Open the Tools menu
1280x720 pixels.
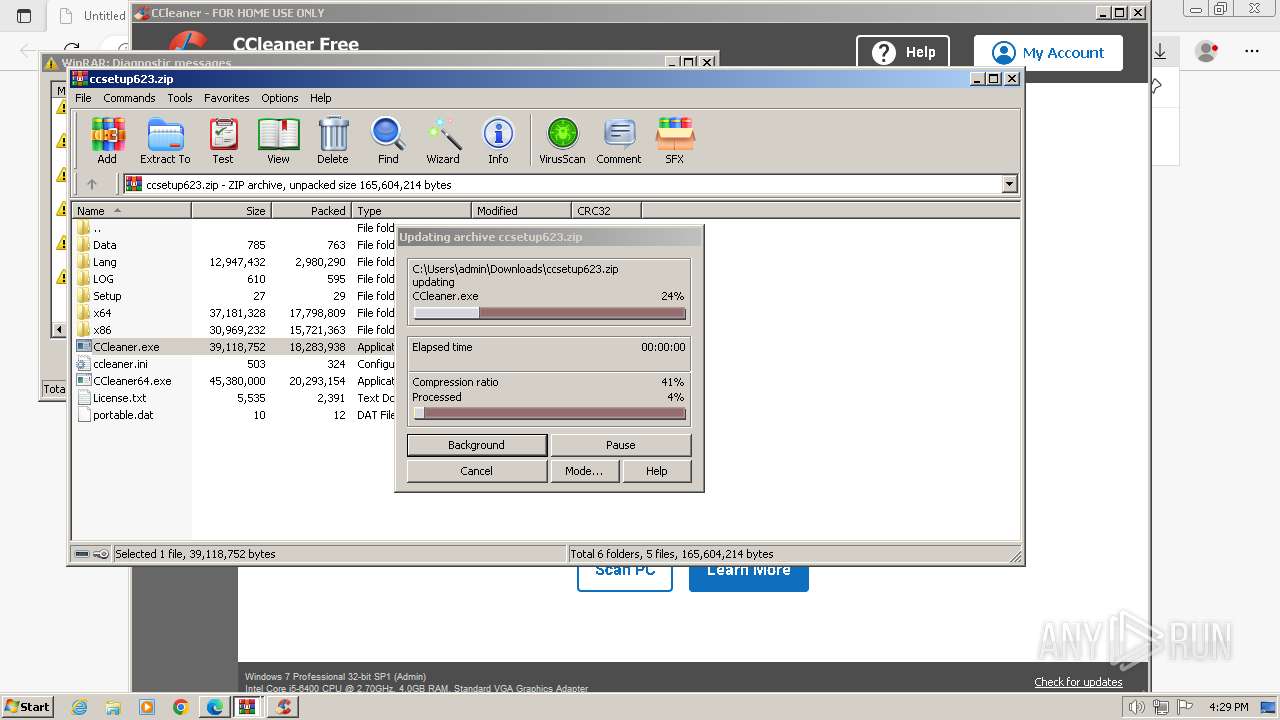coord(180,98)
